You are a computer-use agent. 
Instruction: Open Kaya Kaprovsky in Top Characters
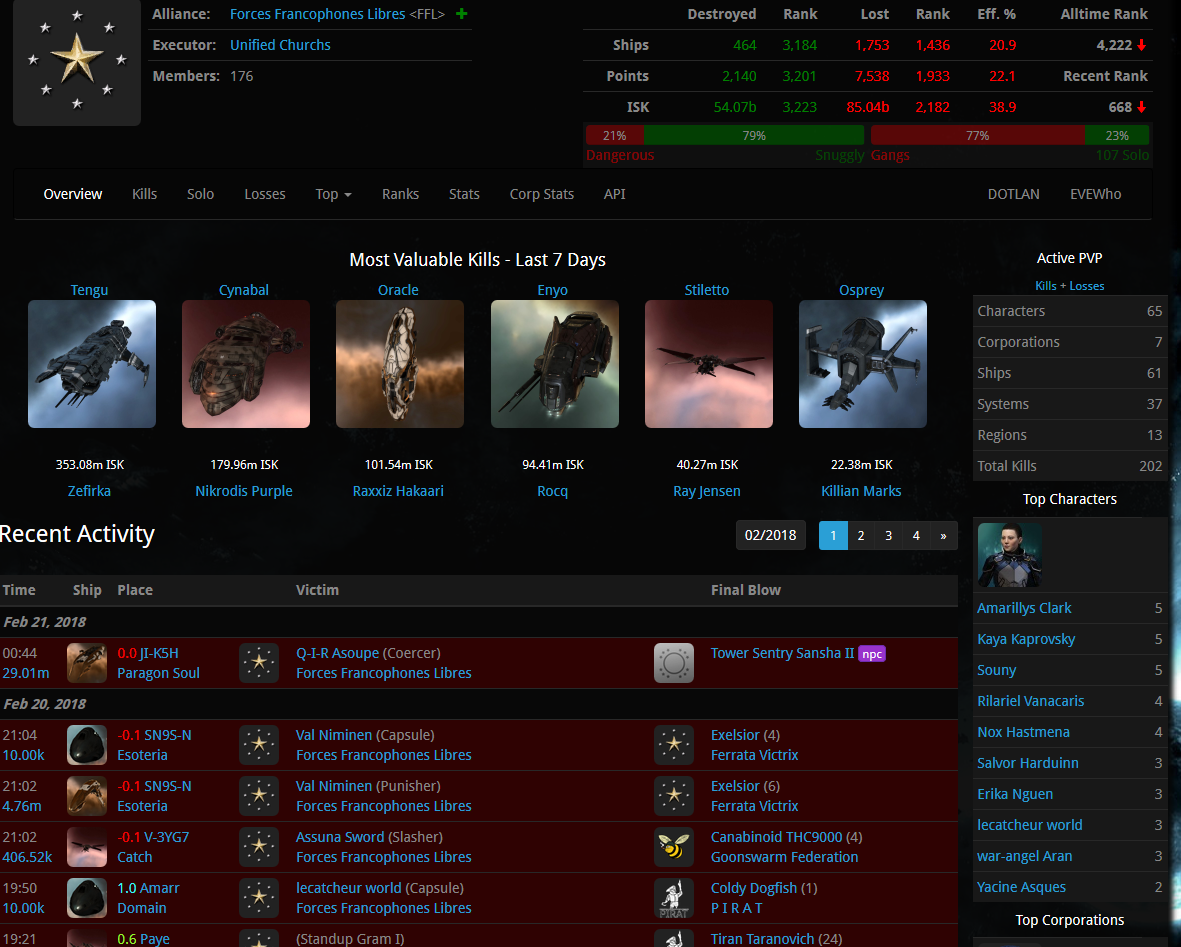[1026, 639]
